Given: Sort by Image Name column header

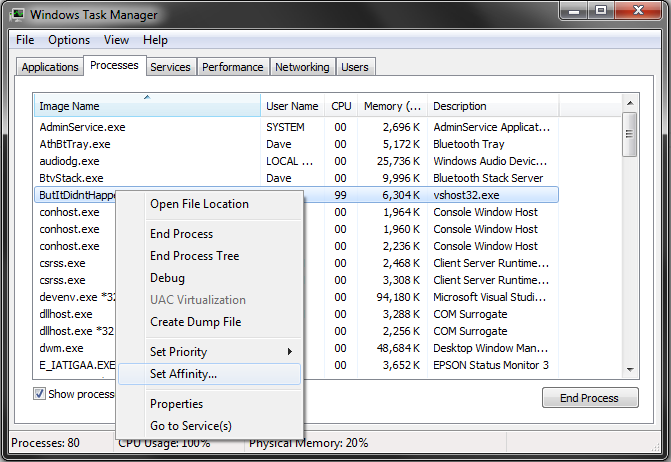Looking at the screenshot, I should pos(147,106).
